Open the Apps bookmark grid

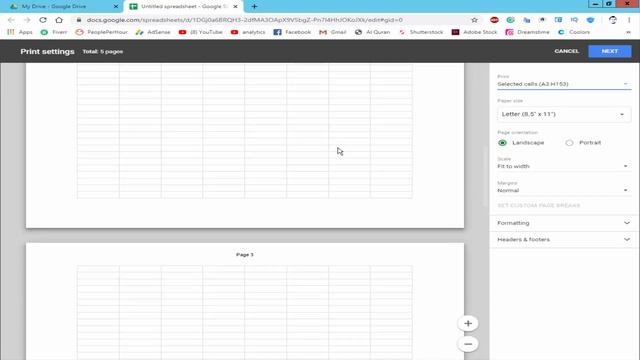(x=20, y=32)
